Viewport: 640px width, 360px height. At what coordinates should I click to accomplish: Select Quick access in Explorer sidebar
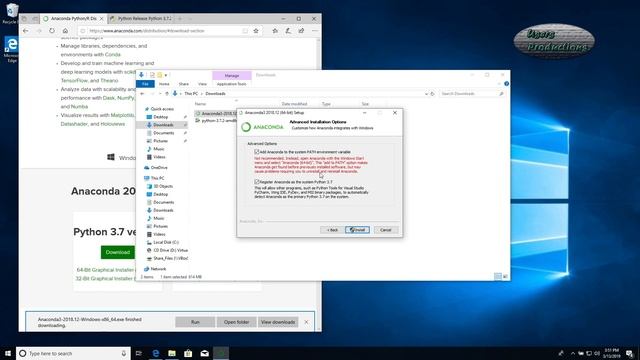pyautogui.click(x=162, y=109)
